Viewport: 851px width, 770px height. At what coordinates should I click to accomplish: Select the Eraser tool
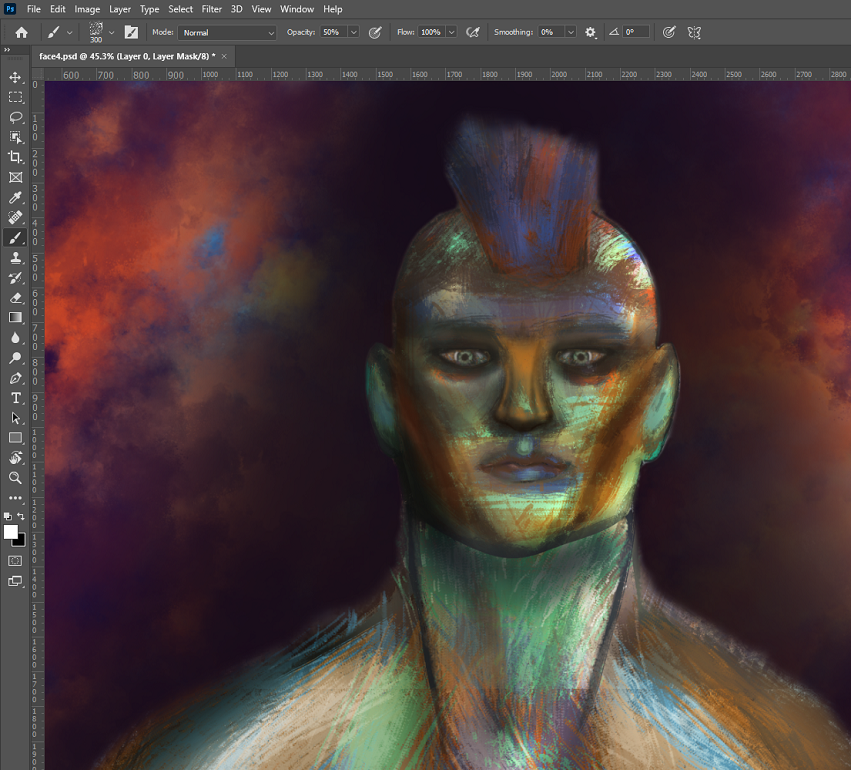[15, 297]
